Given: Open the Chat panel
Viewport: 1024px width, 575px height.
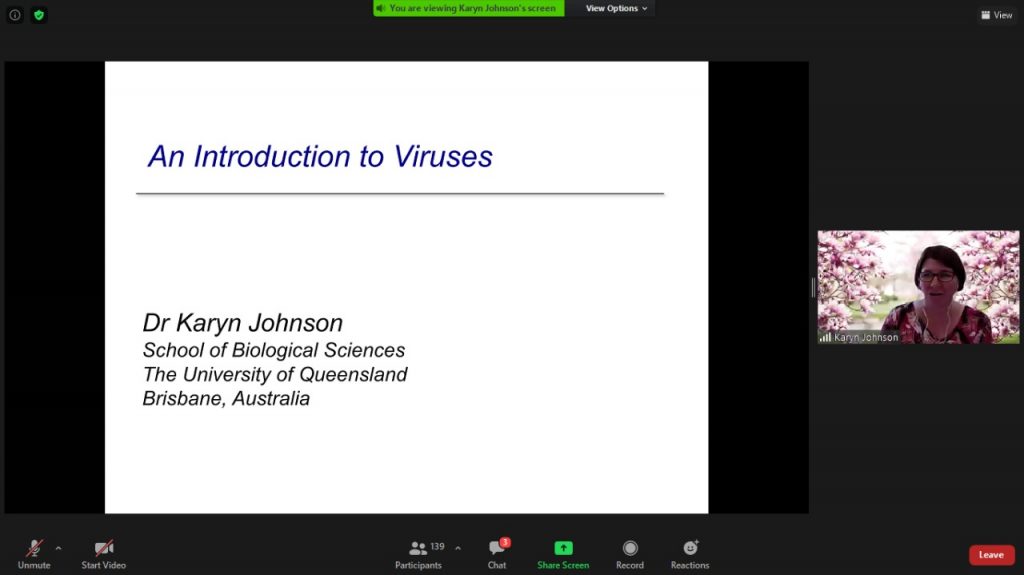Looking at the screenshot, I should (x=497, y=552).
